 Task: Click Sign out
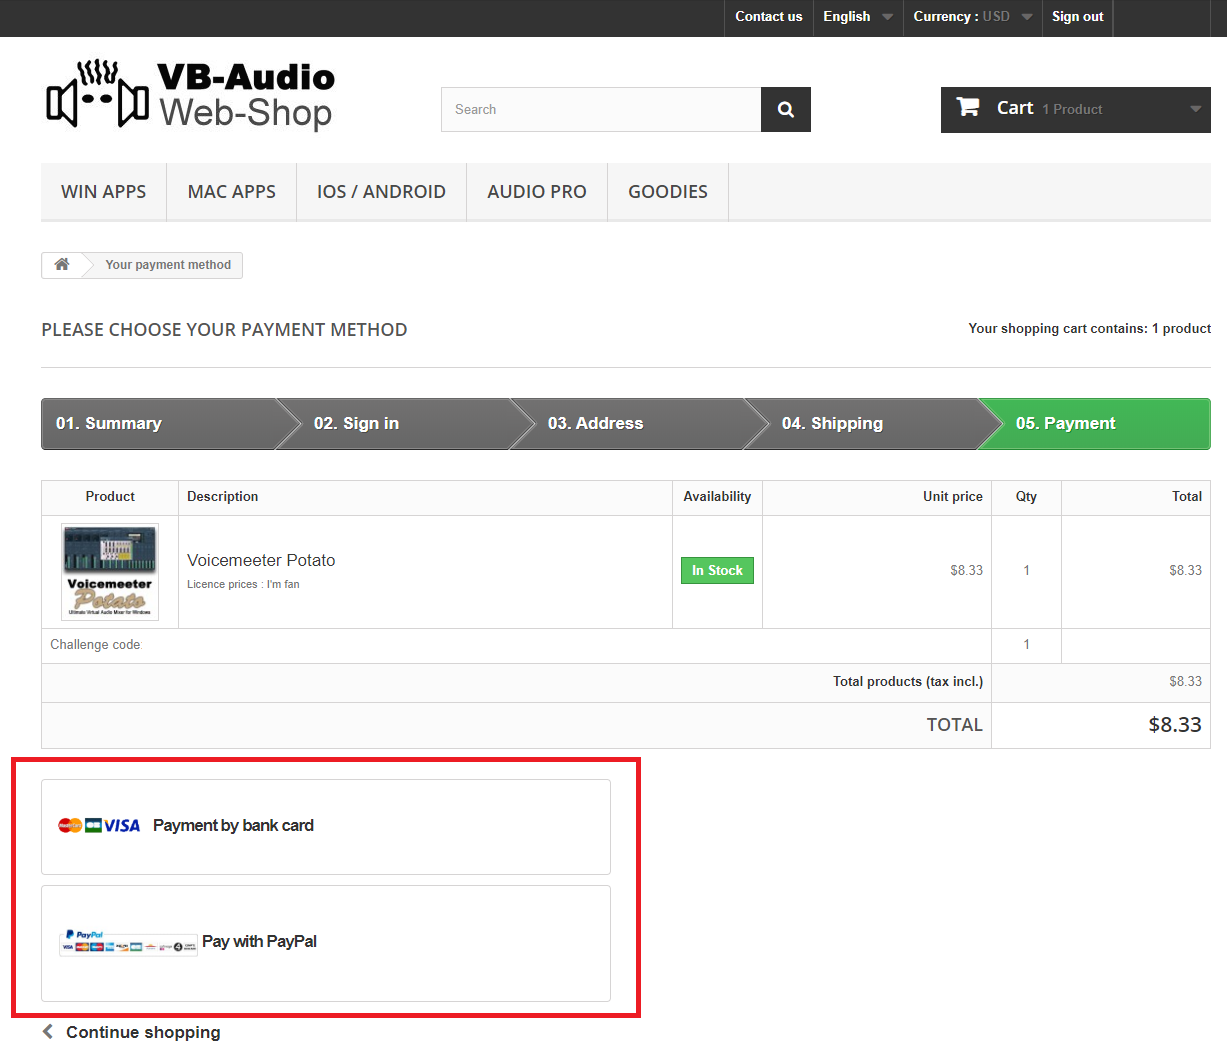(1077, 17)
